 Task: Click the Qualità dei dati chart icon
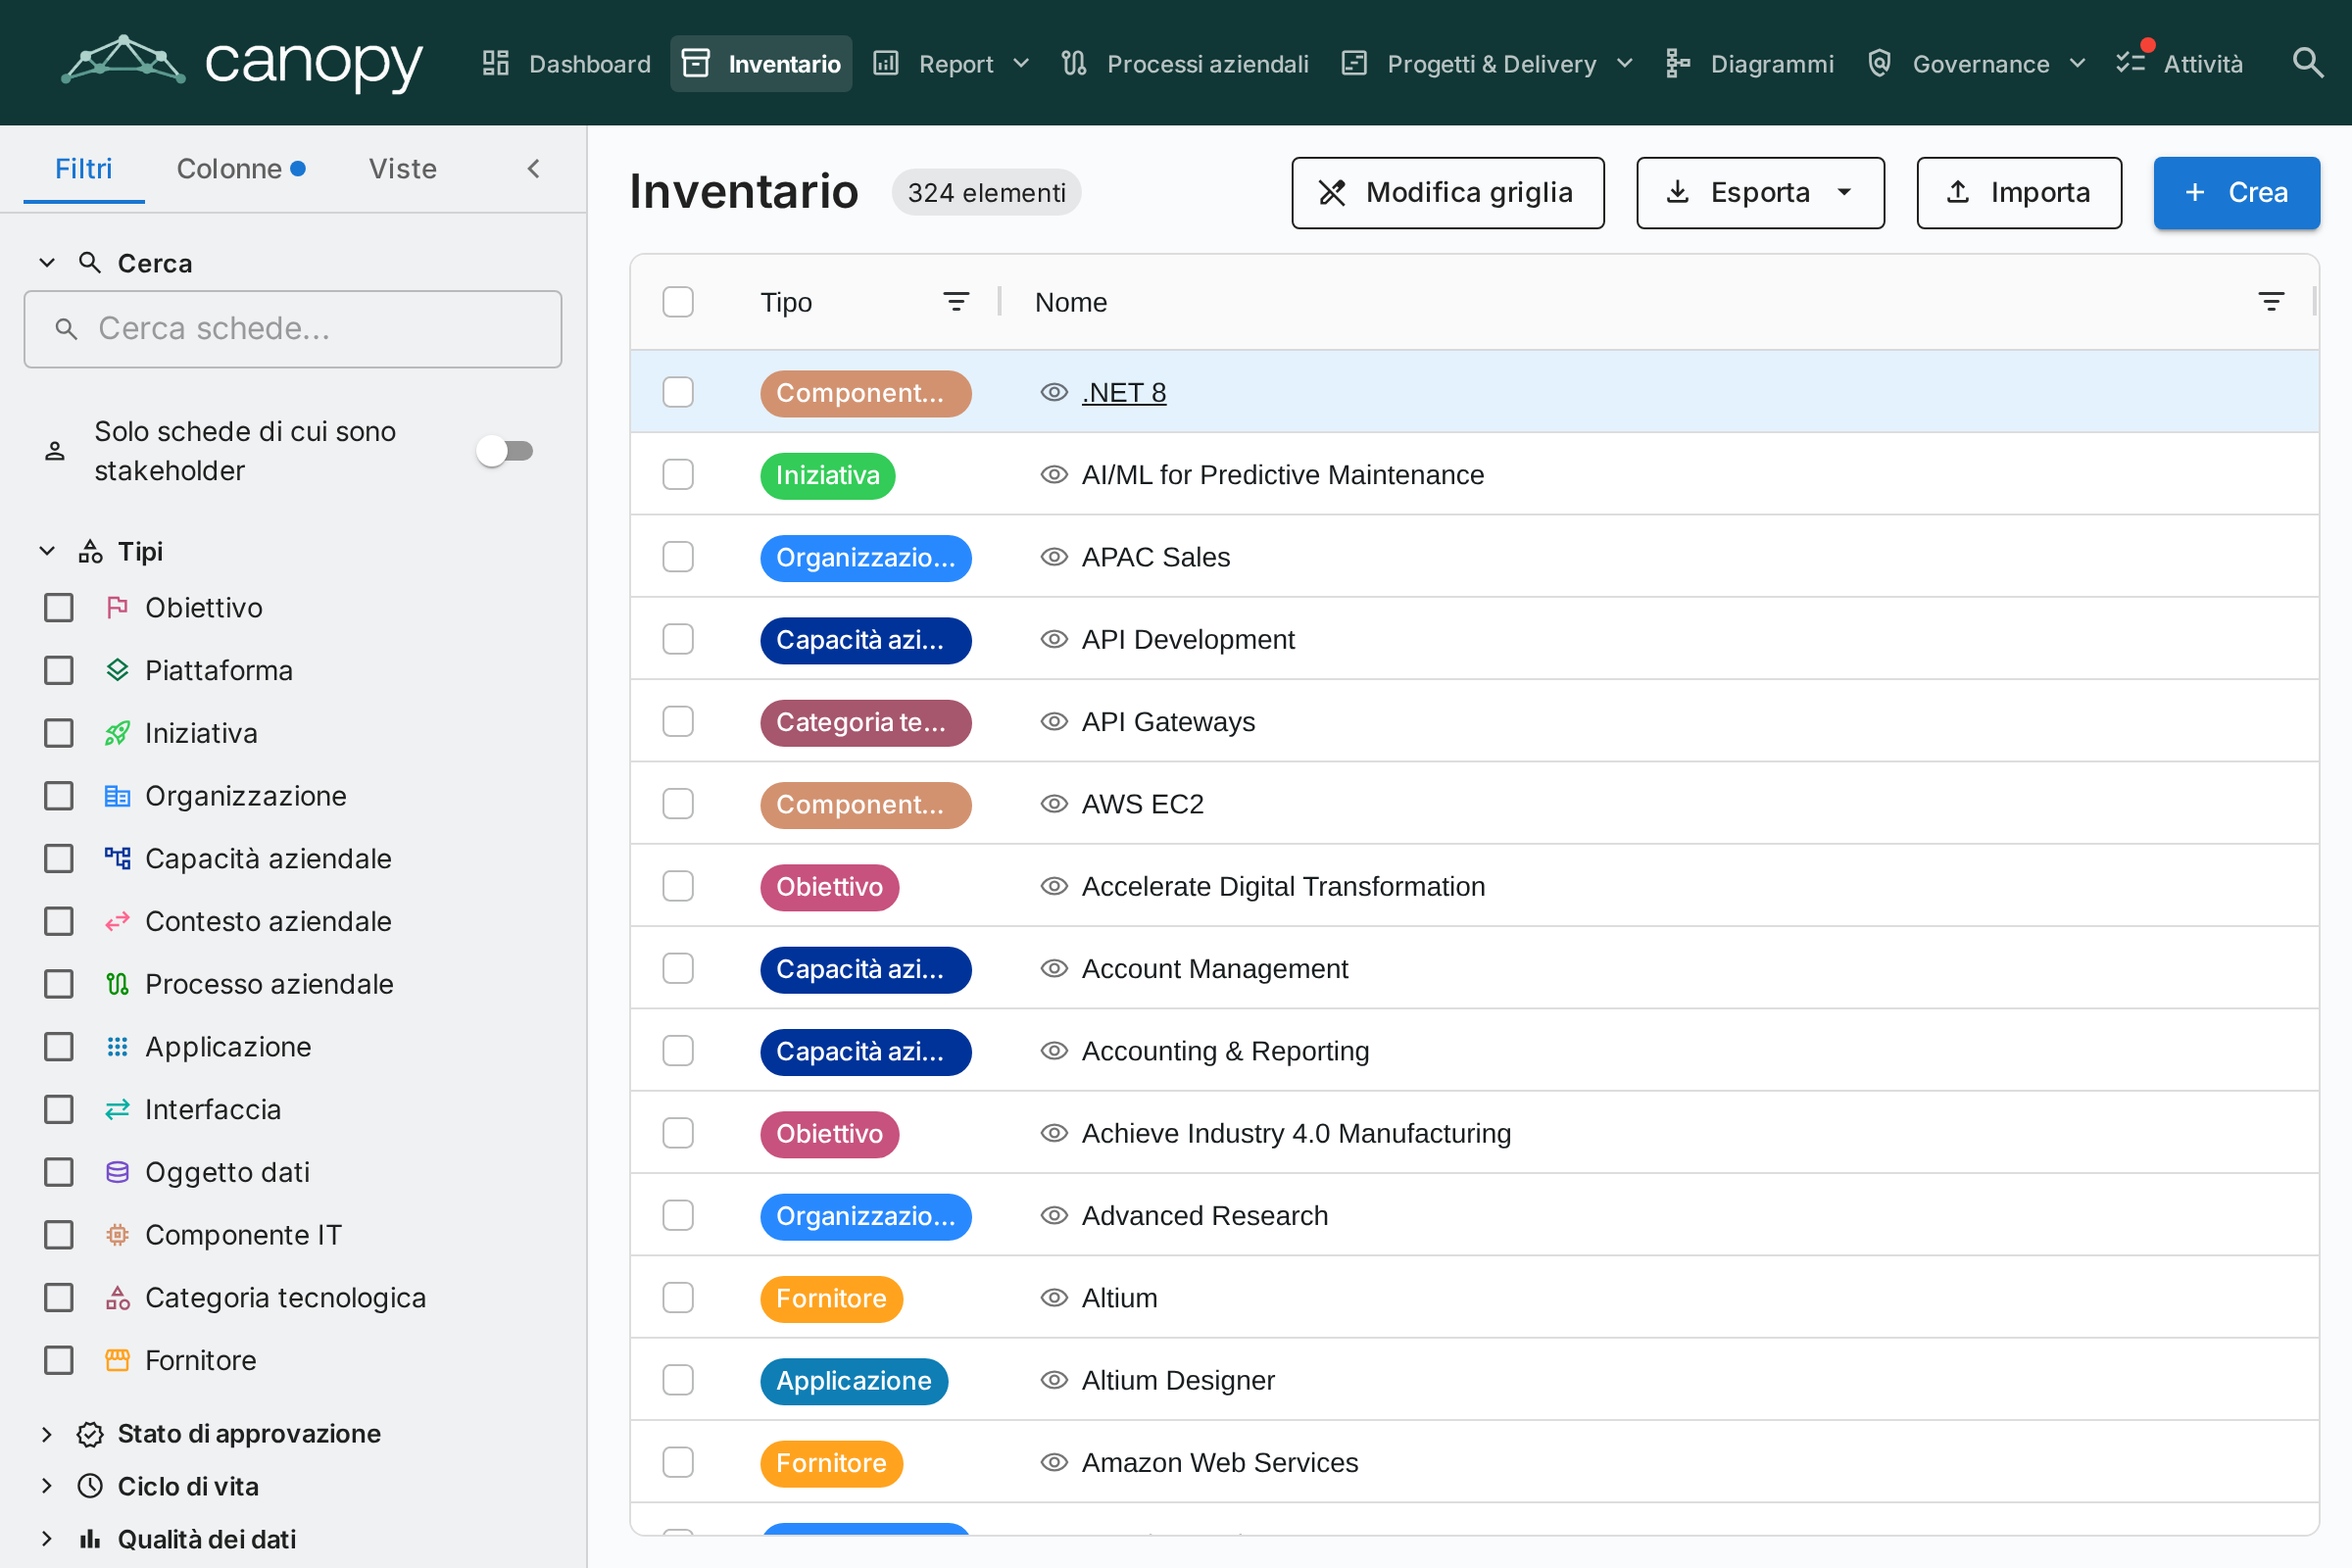90,1539
